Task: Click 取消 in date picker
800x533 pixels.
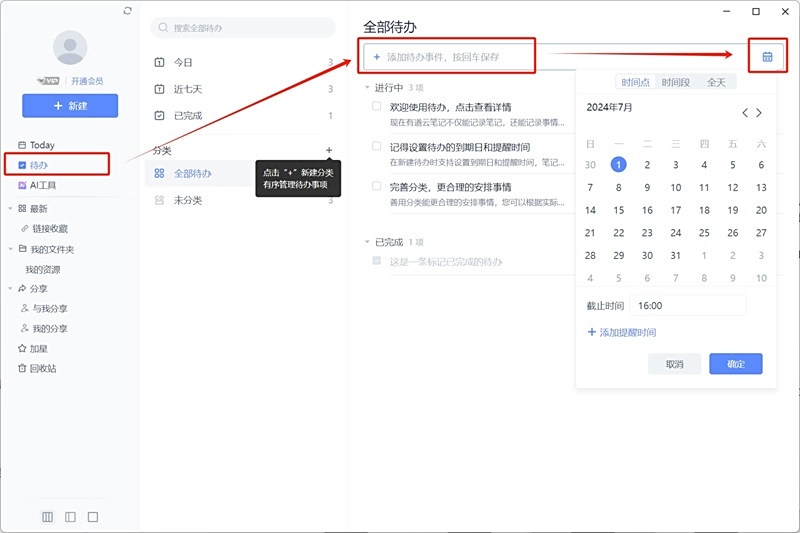Action: point(674,364)
